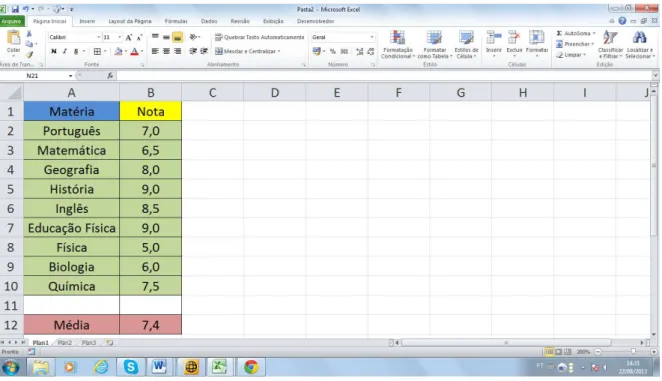Open Formatar como Tabela gallery
Screen dimensions: 662x381
point(434,44)
